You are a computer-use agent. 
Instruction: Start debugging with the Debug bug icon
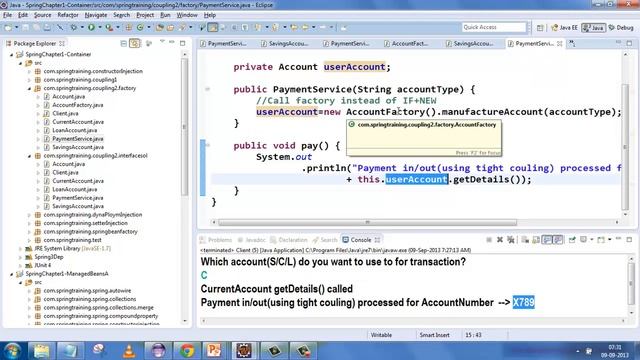click(73, 27)
